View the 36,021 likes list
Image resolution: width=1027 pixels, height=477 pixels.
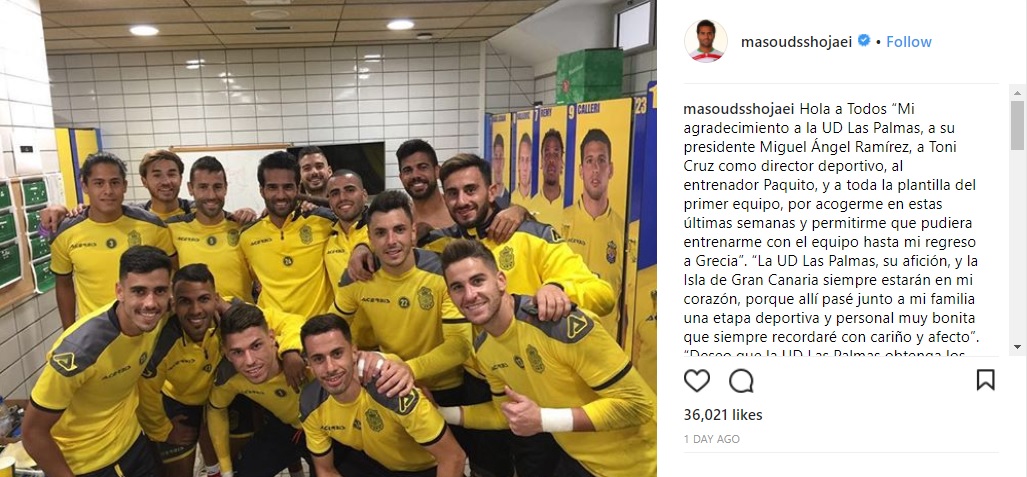pos(723,415)
